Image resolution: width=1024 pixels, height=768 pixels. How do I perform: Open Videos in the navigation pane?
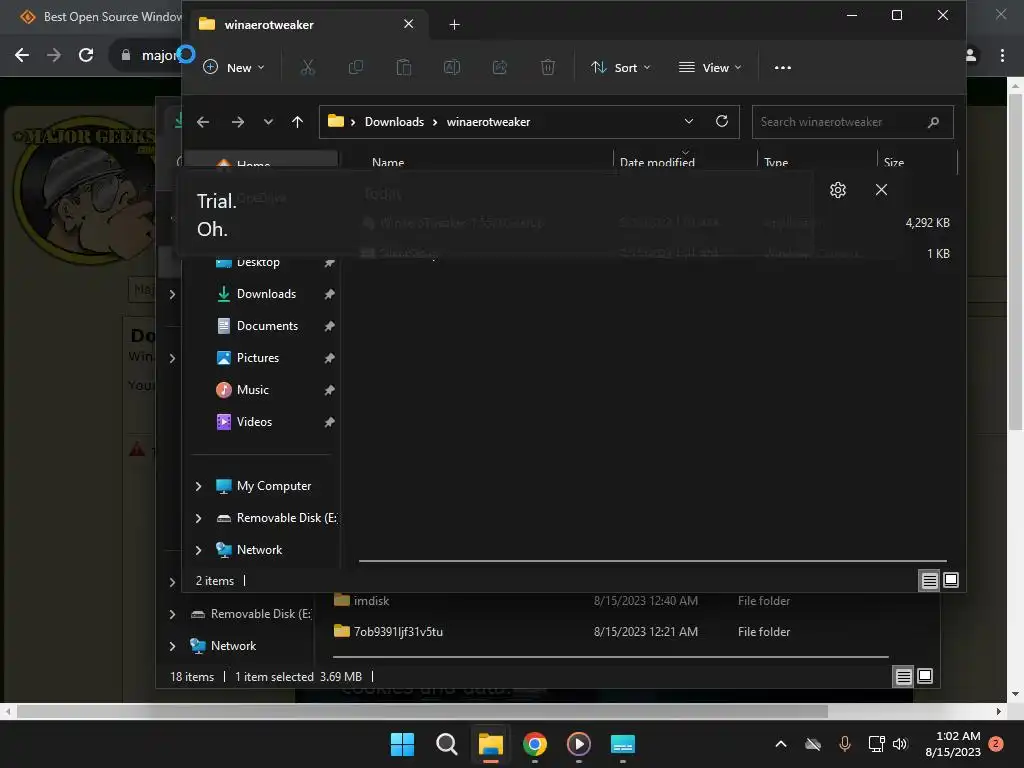pyautogui.click(x=254, y=422)
